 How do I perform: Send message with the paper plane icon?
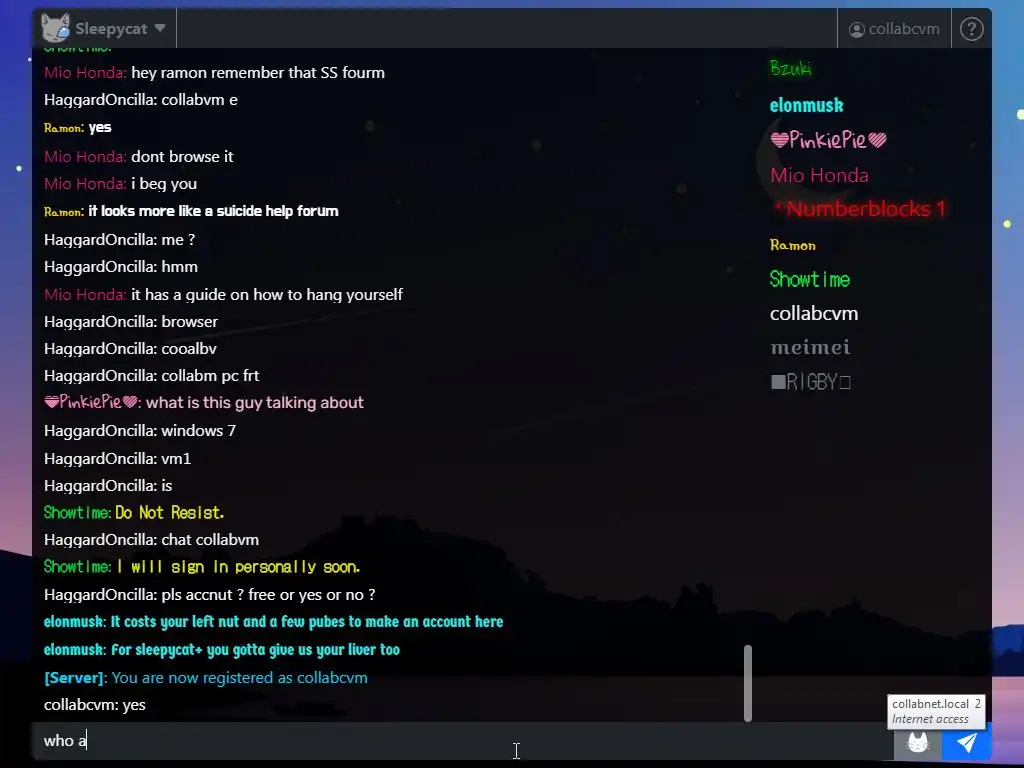coord(967,743)
